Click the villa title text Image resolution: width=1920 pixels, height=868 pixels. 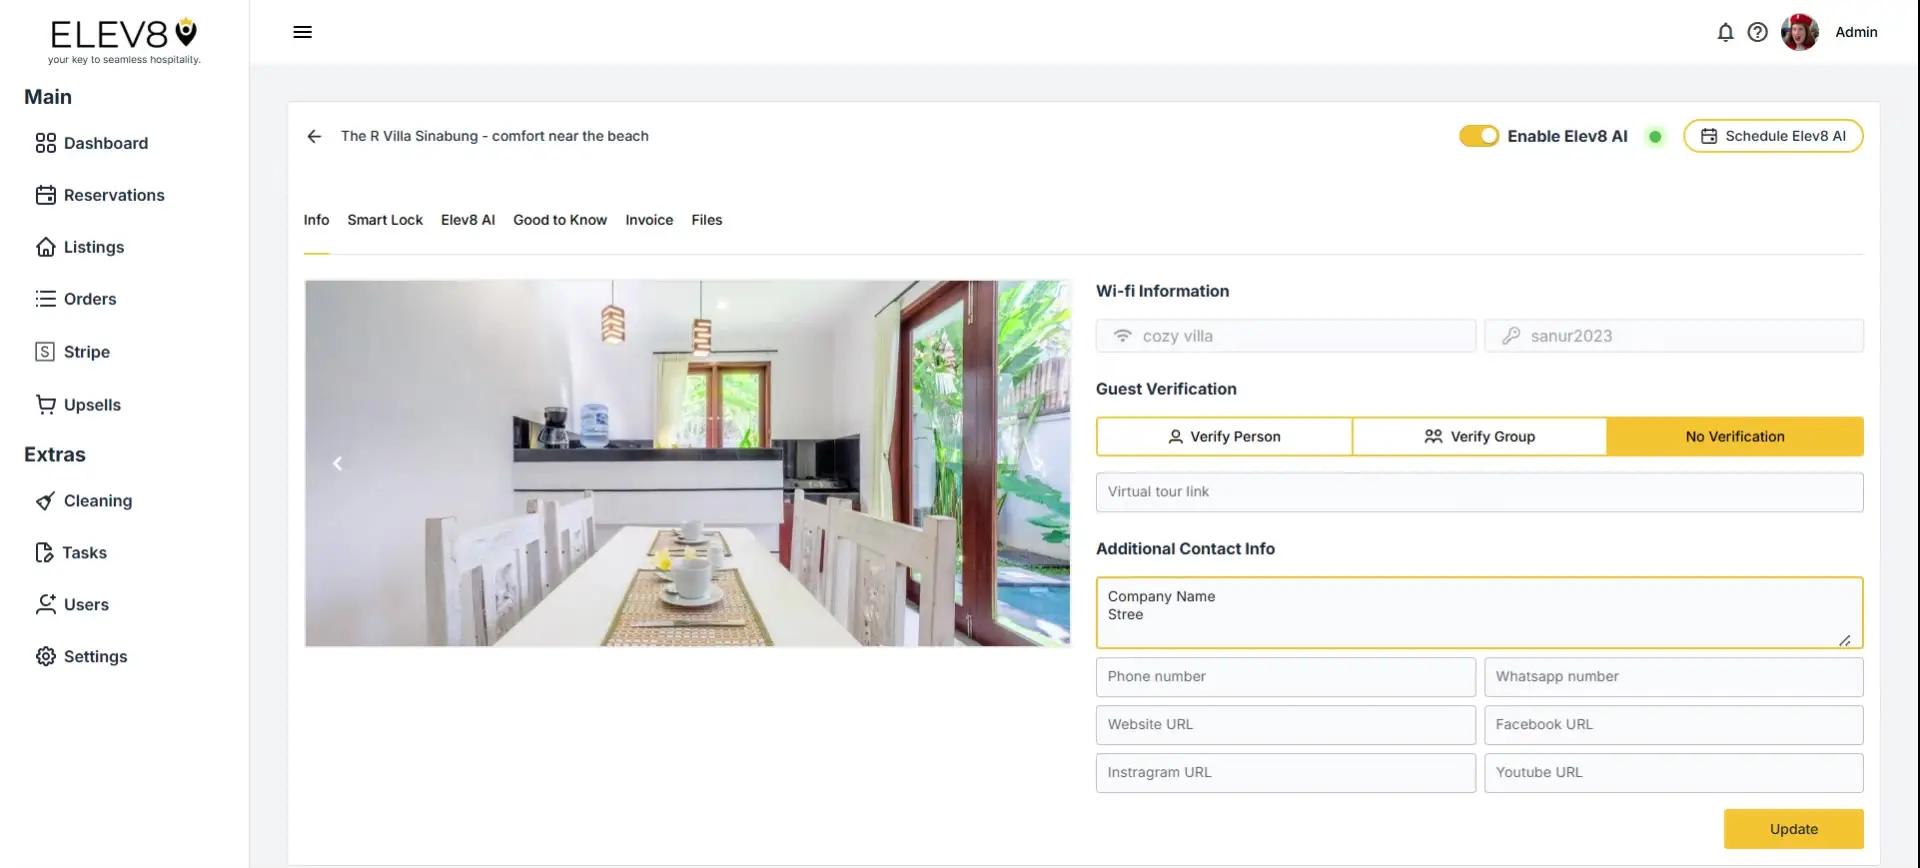tap(495, 136)
